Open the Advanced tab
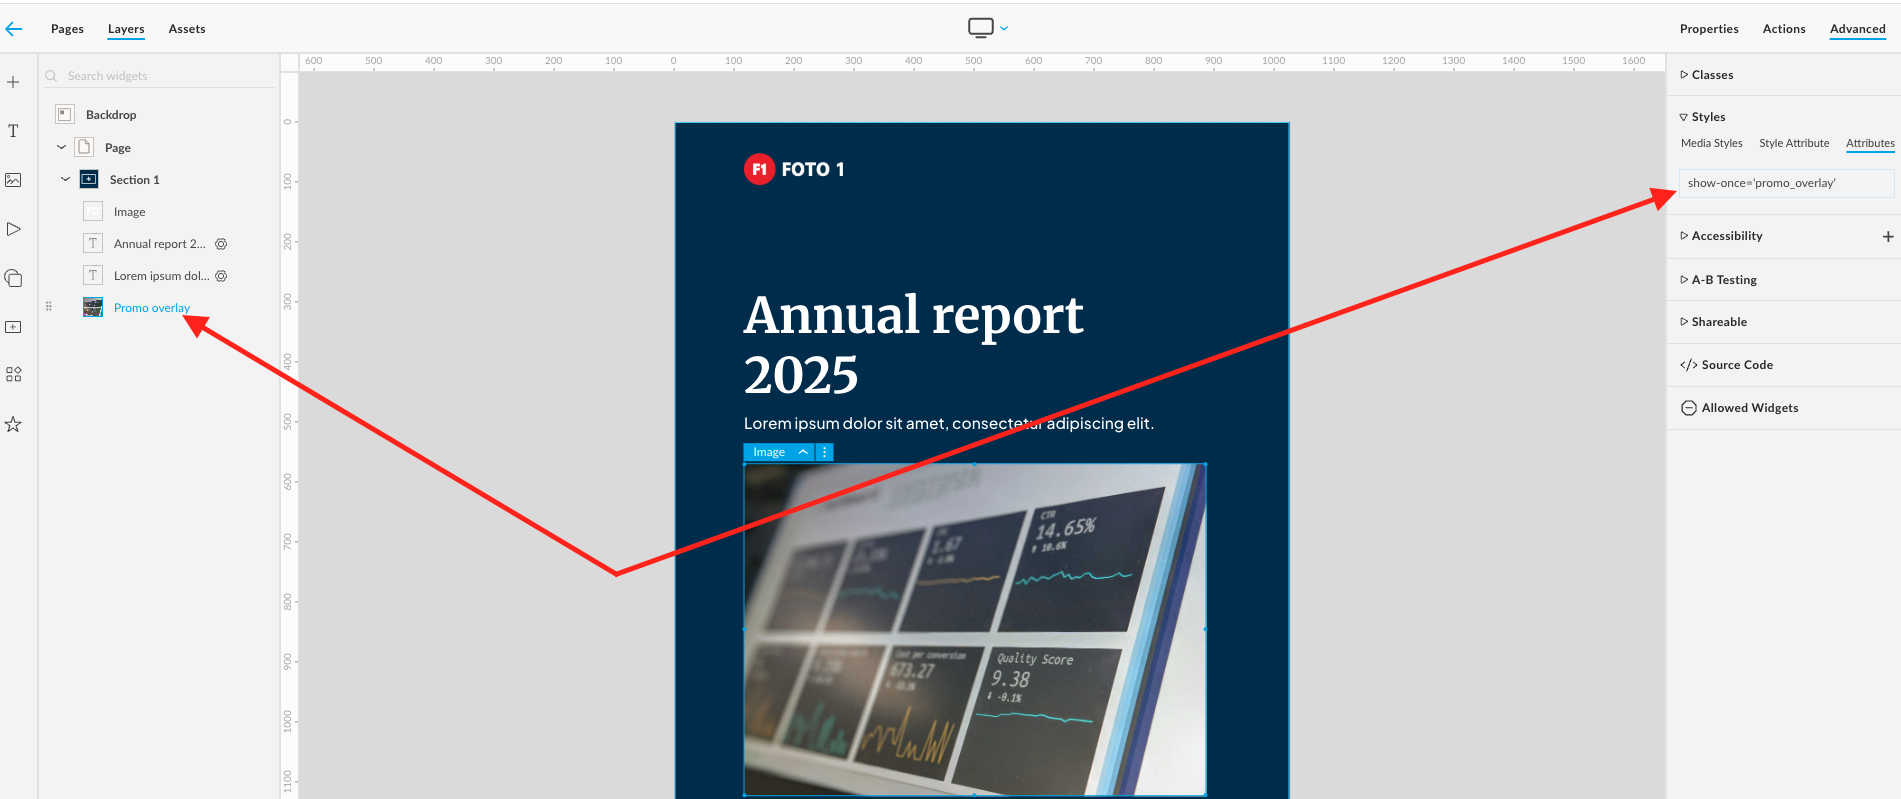1901x799 pixels. tap(1858, 29)
